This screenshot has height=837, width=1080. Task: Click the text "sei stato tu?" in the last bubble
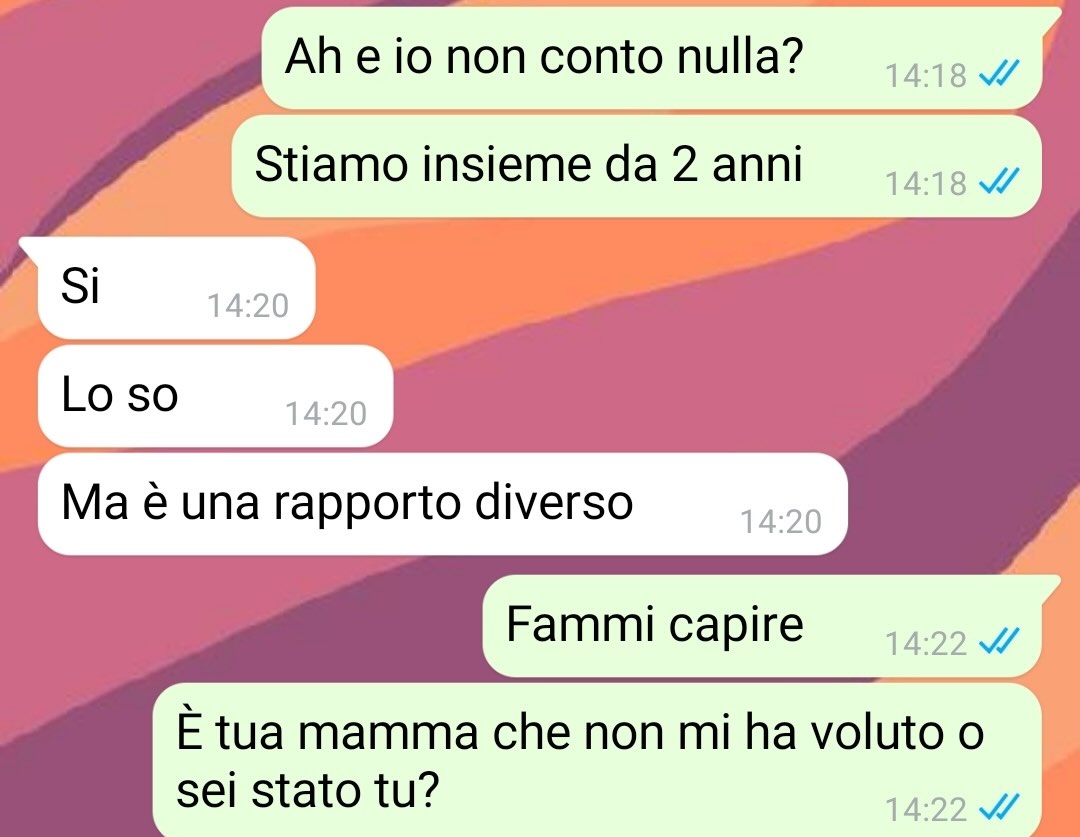[307, 790]
